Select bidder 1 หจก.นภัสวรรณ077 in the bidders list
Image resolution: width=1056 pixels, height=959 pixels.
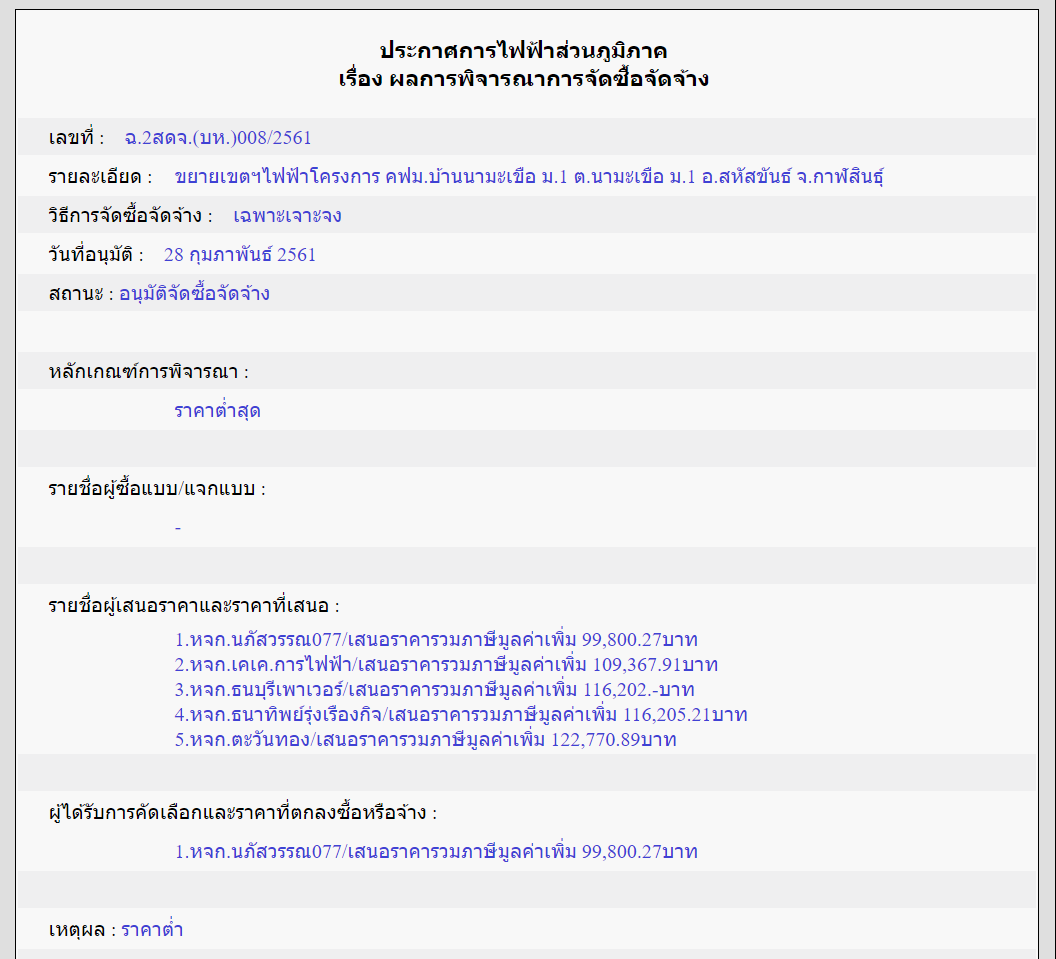click(x=436, y=639)
